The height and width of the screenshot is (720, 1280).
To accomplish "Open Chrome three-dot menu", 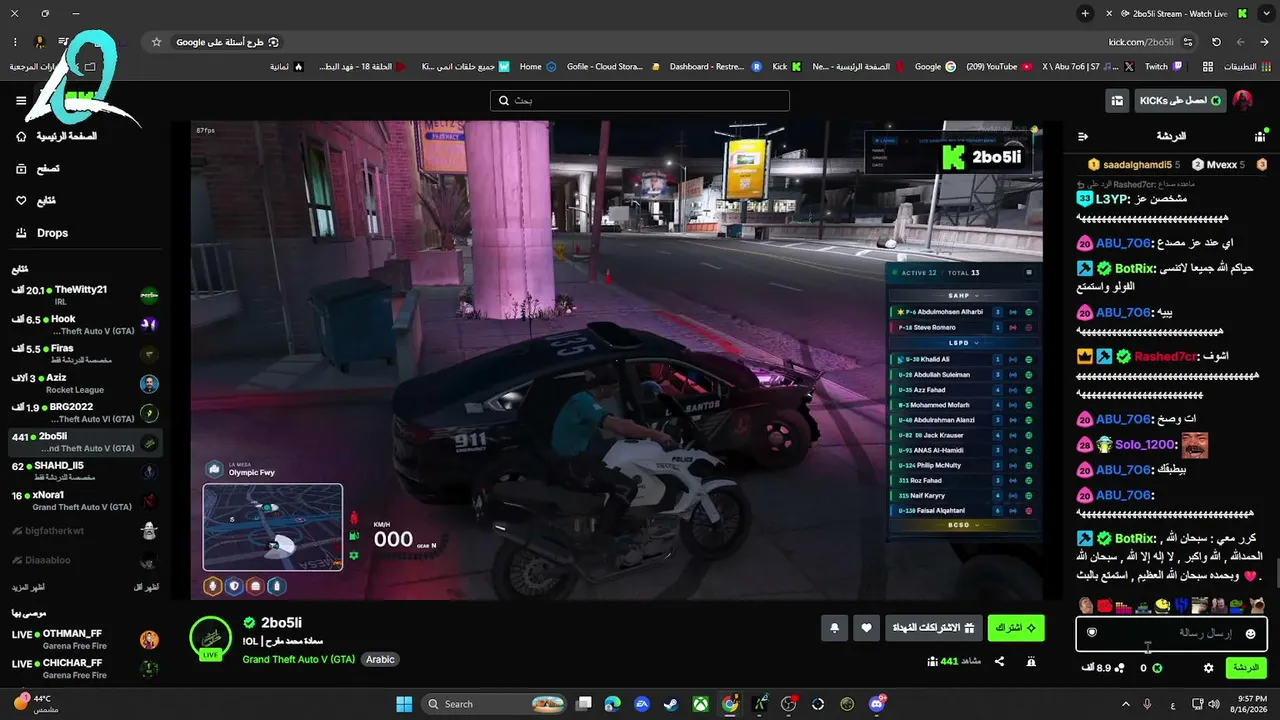I will pyautogui.click(x=15, y=42).
